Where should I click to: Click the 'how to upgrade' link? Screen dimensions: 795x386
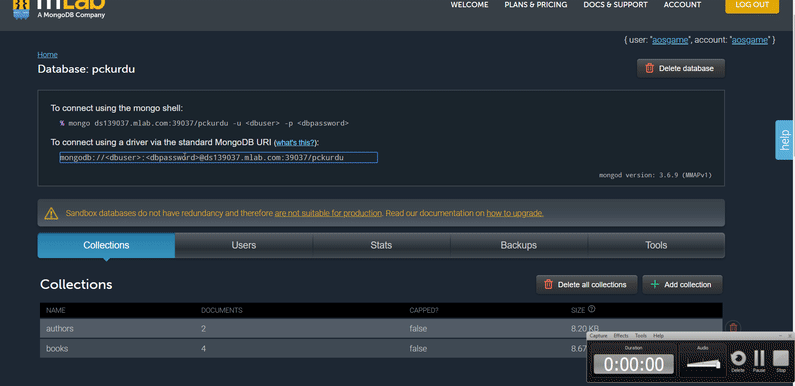click(x=515, y=213)
